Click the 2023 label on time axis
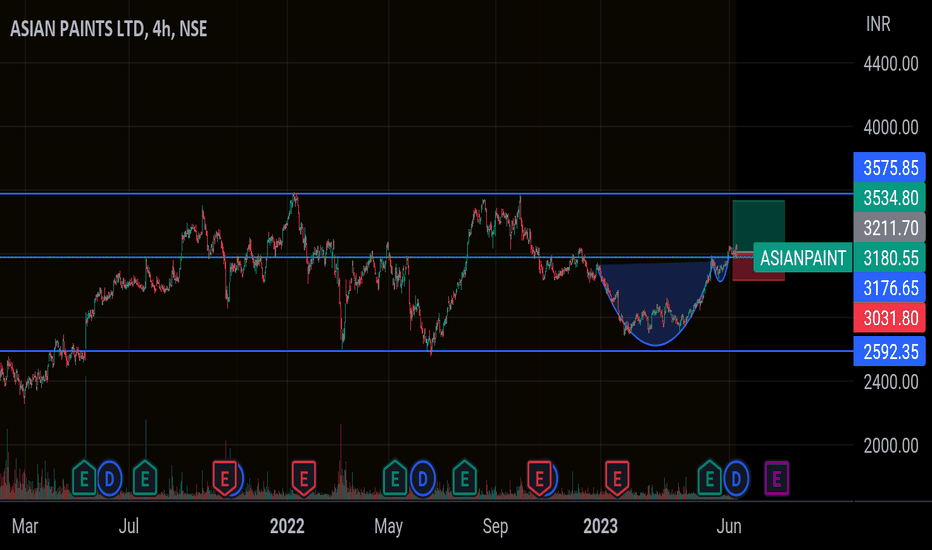The width and height of the screenshot is (932, 550). point(600,526)
